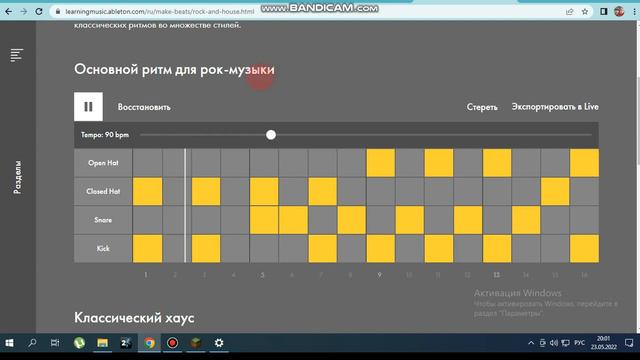Go back in the browser
640x360 pixels.
[x=9, y=12]
